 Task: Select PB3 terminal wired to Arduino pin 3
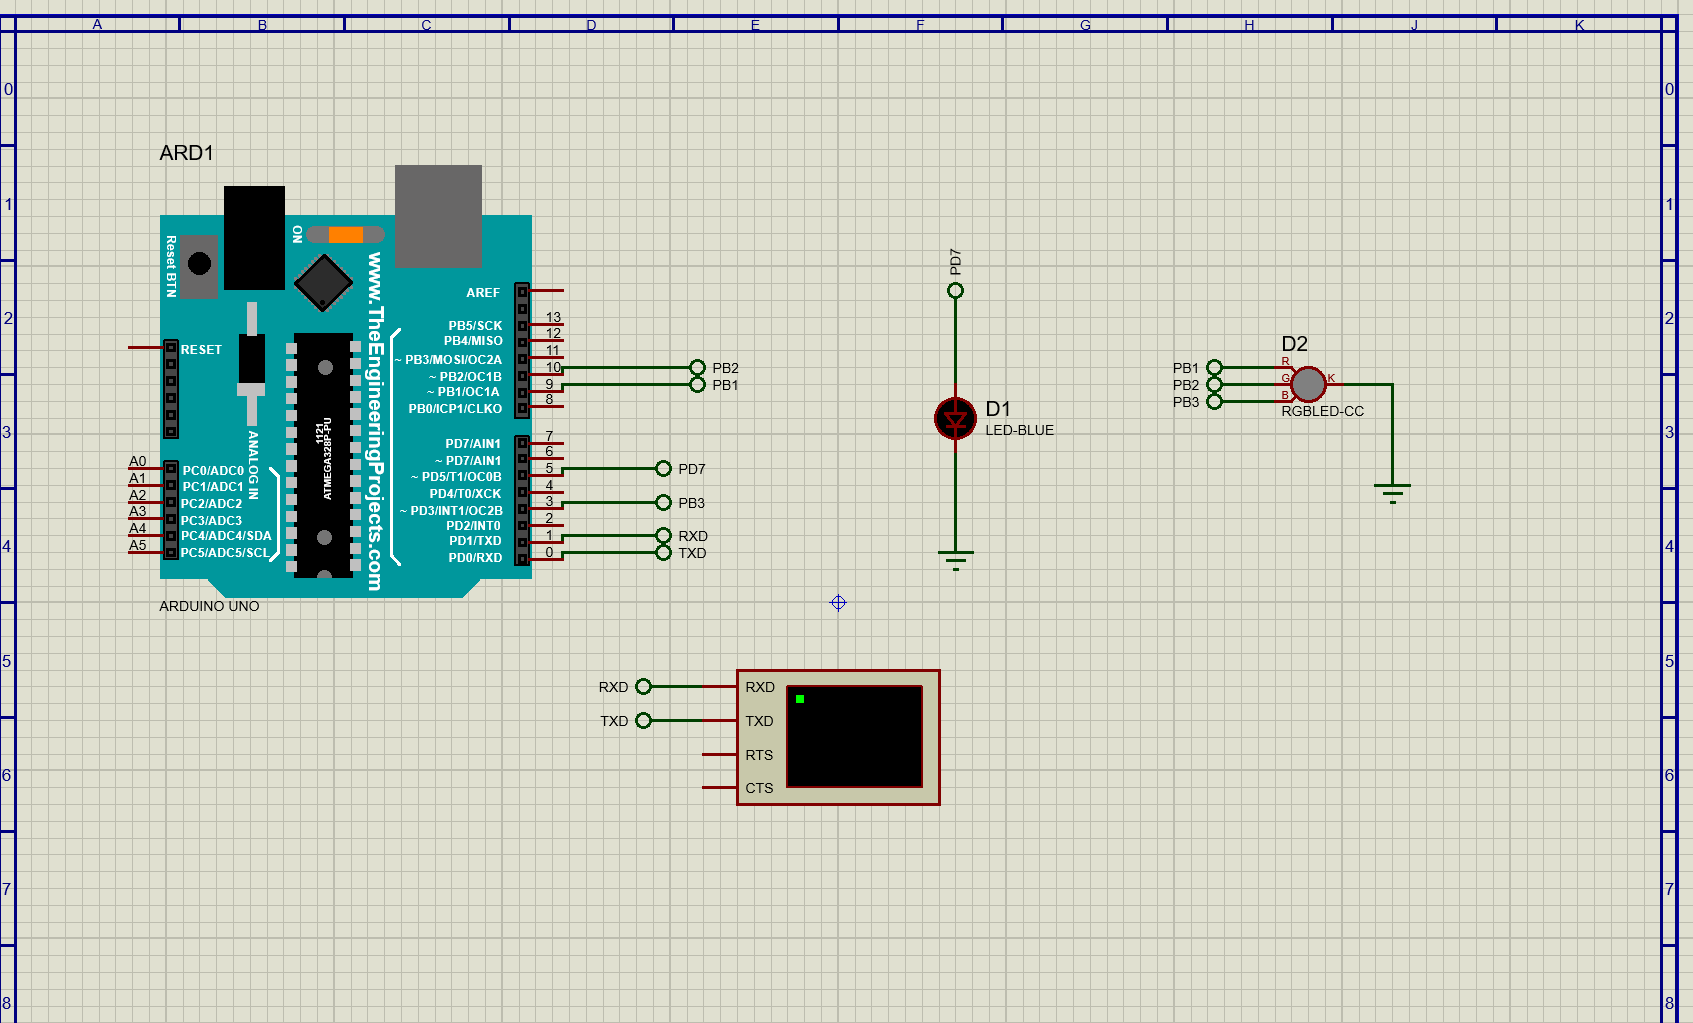coord(664,503)
